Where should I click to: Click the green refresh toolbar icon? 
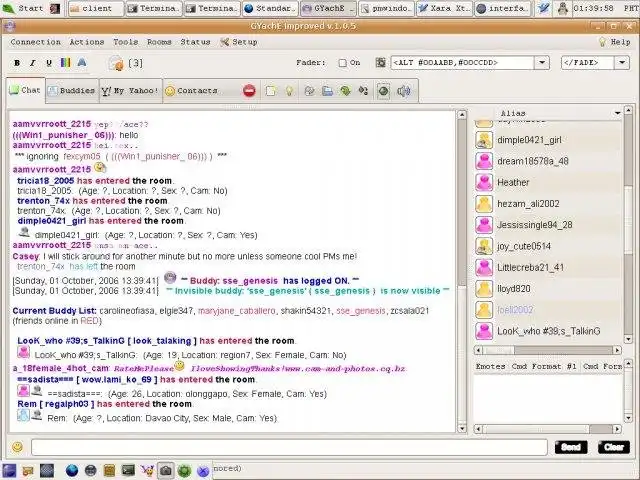coord(345,91)
